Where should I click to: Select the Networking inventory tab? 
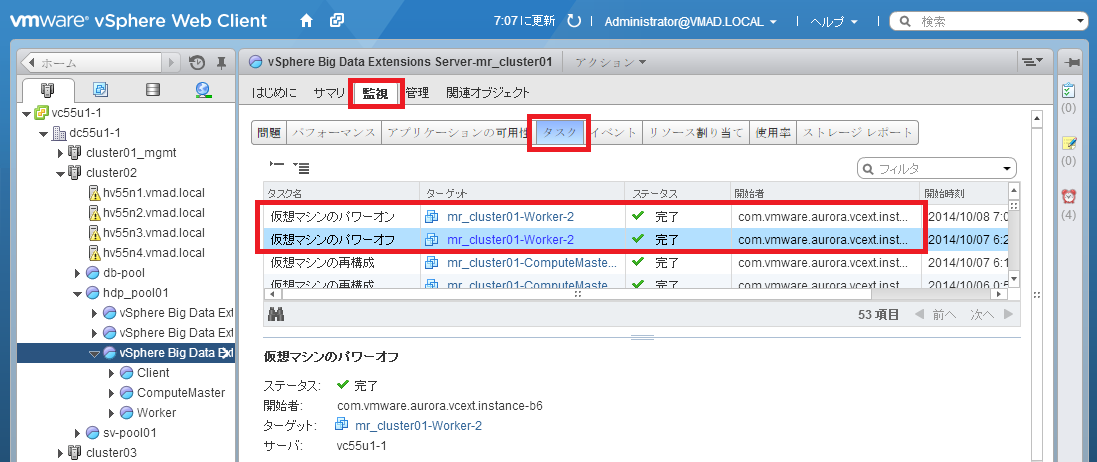coord(204,89)
